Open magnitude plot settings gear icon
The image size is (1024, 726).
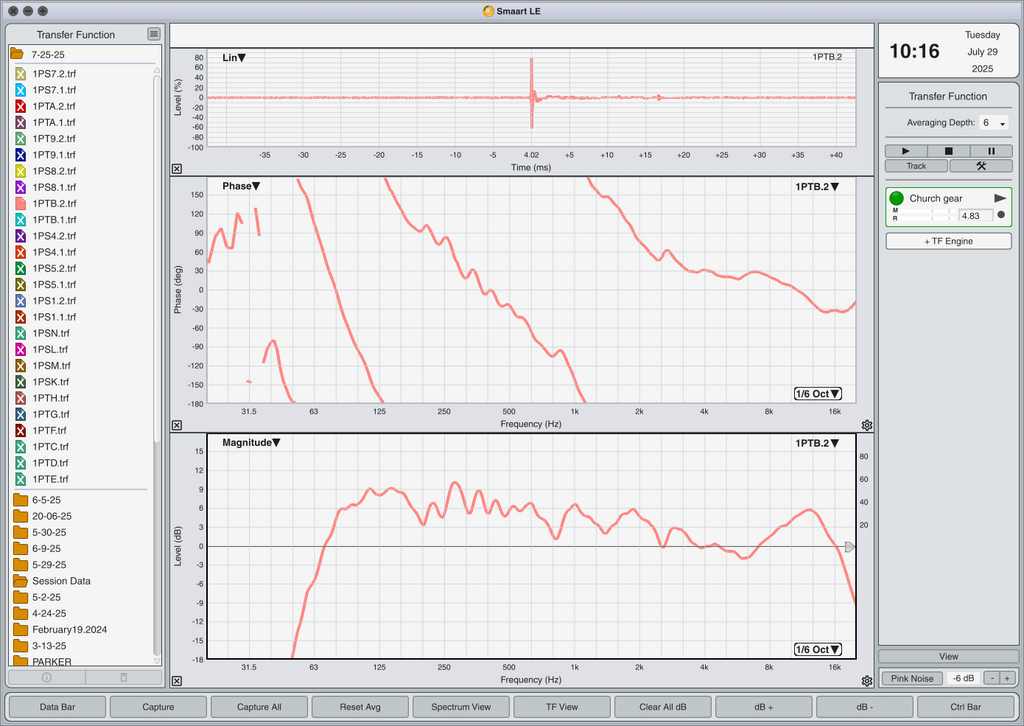pos(867,681)
